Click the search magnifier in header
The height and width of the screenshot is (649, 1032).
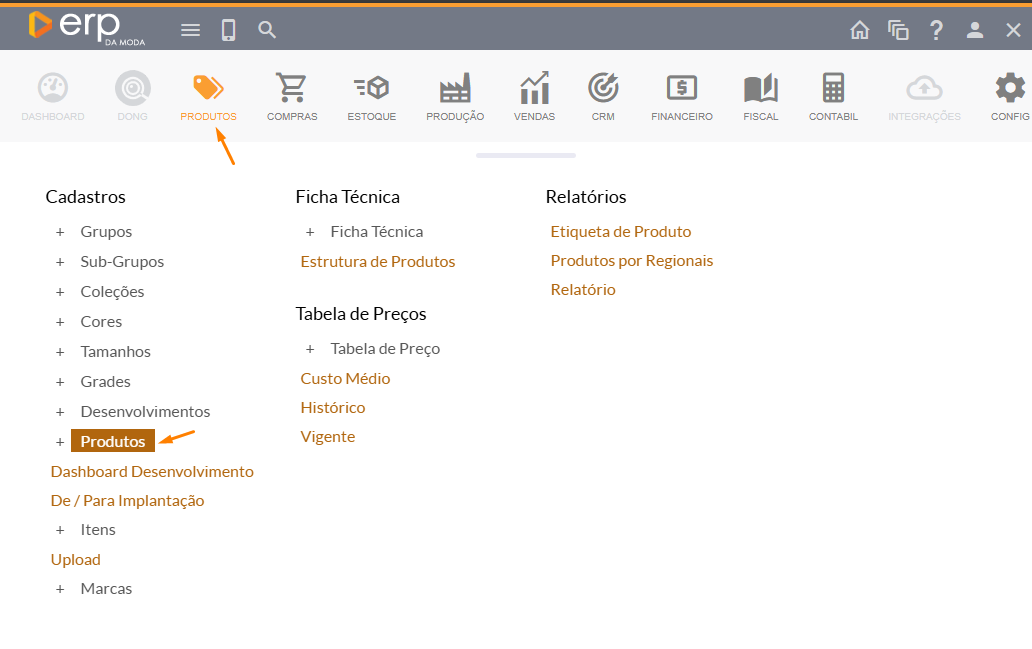point(267,30)
